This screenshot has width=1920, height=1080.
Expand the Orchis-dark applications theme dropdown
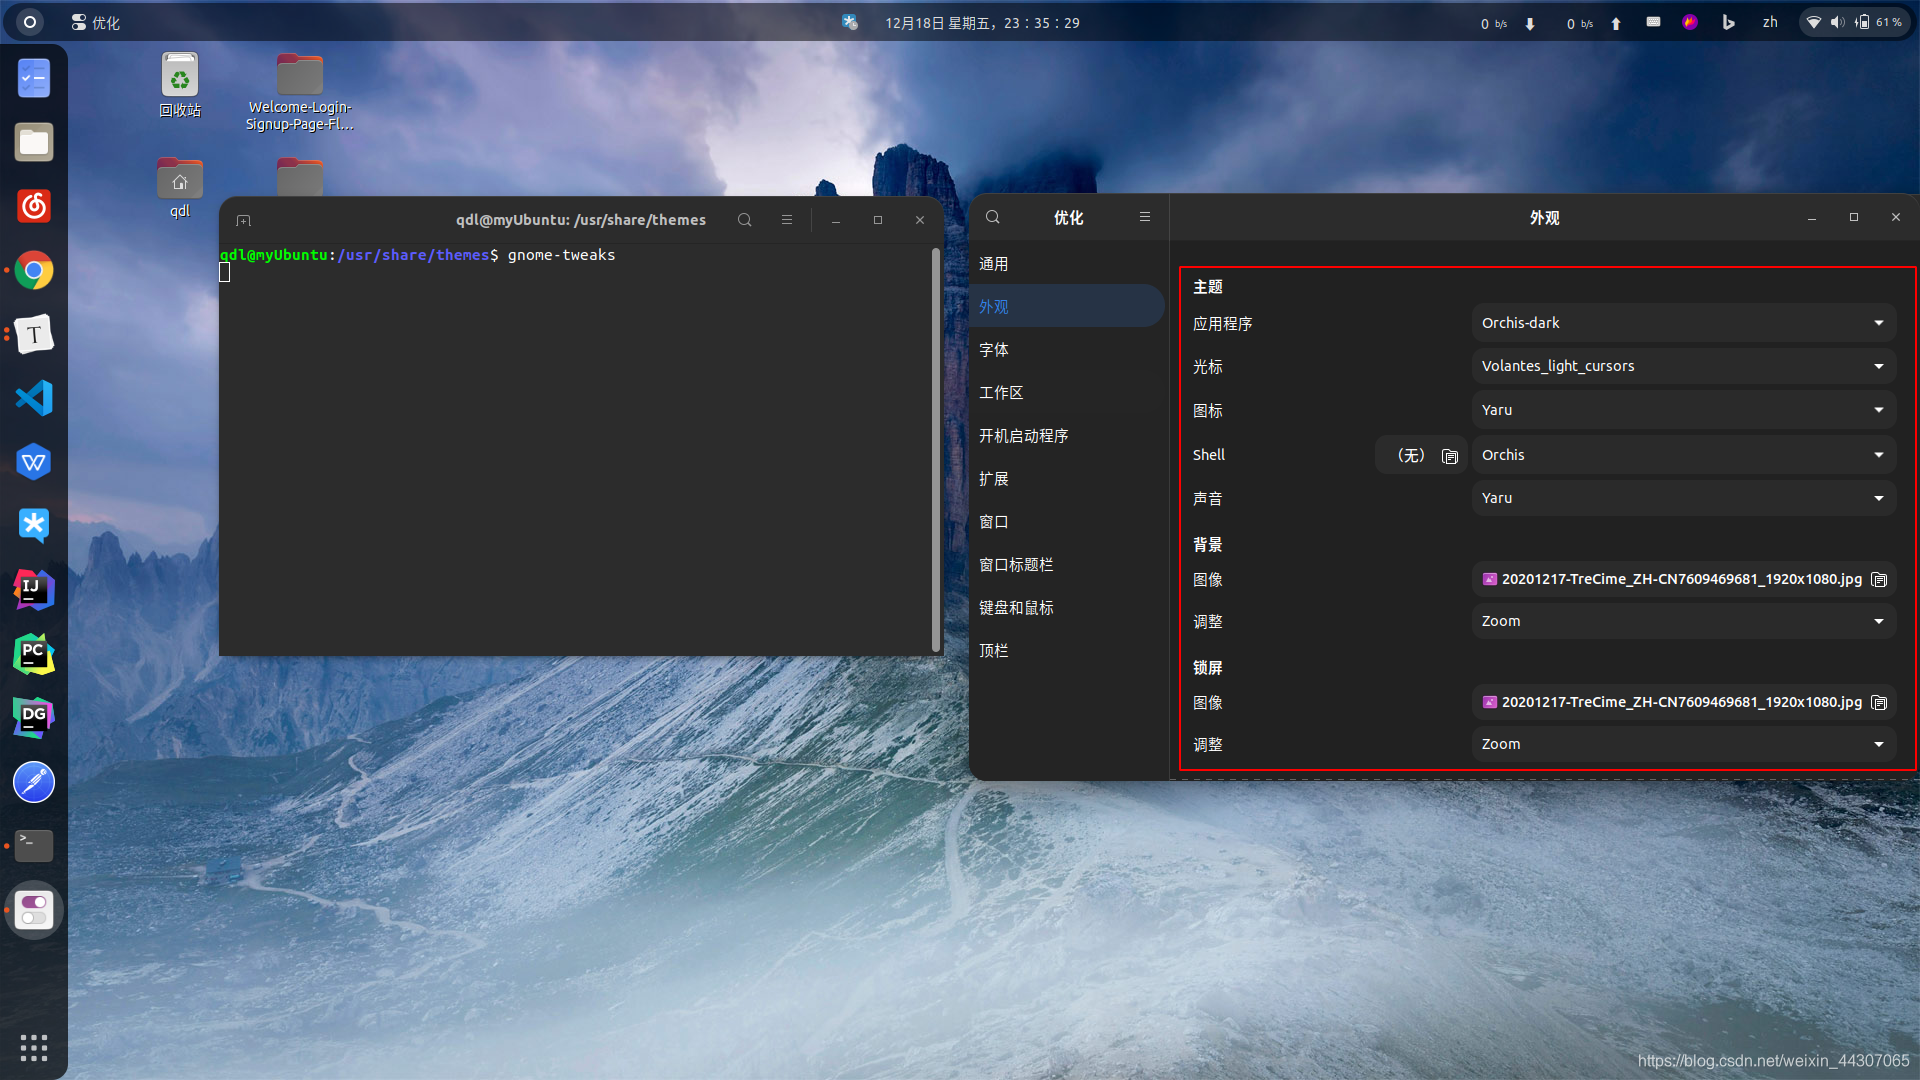coord(1684,323)
